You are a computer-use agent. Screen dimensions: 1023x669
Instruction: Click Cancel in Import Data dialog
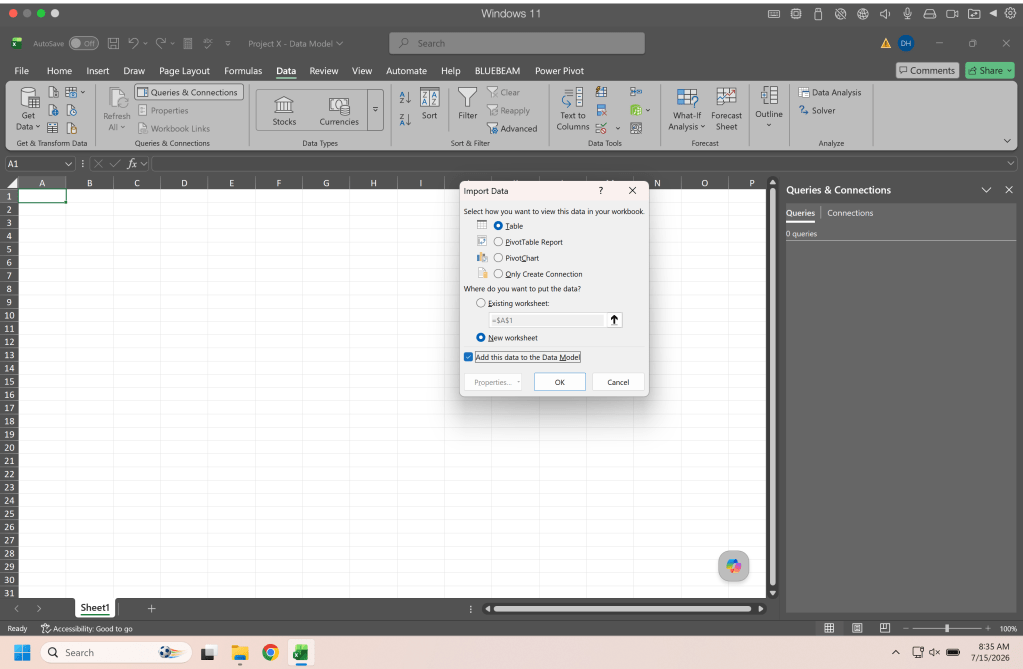(618, 382)
